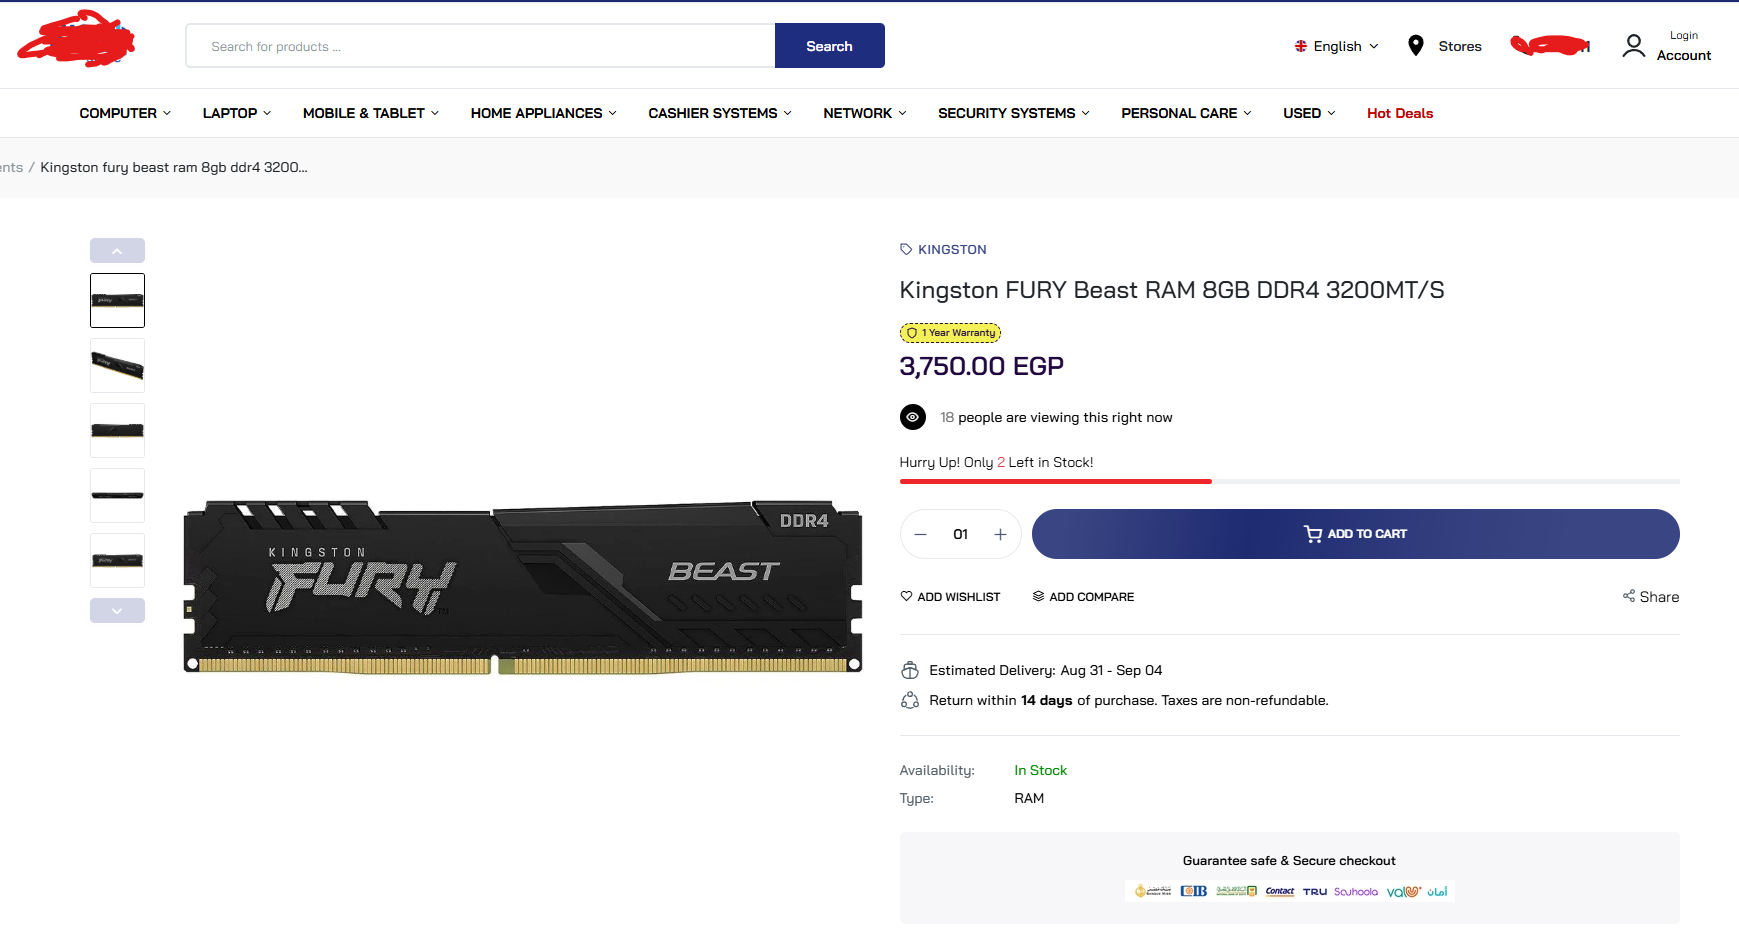Viewport: 1739px width, 951px height.
Task: Click the TRU payment logo
Action: tap(1315, 891)
